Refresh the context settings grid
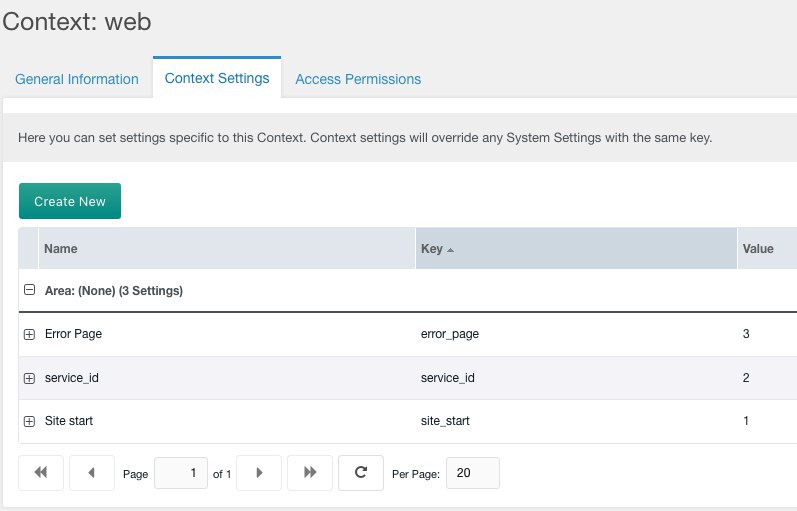 pos(361,473)
